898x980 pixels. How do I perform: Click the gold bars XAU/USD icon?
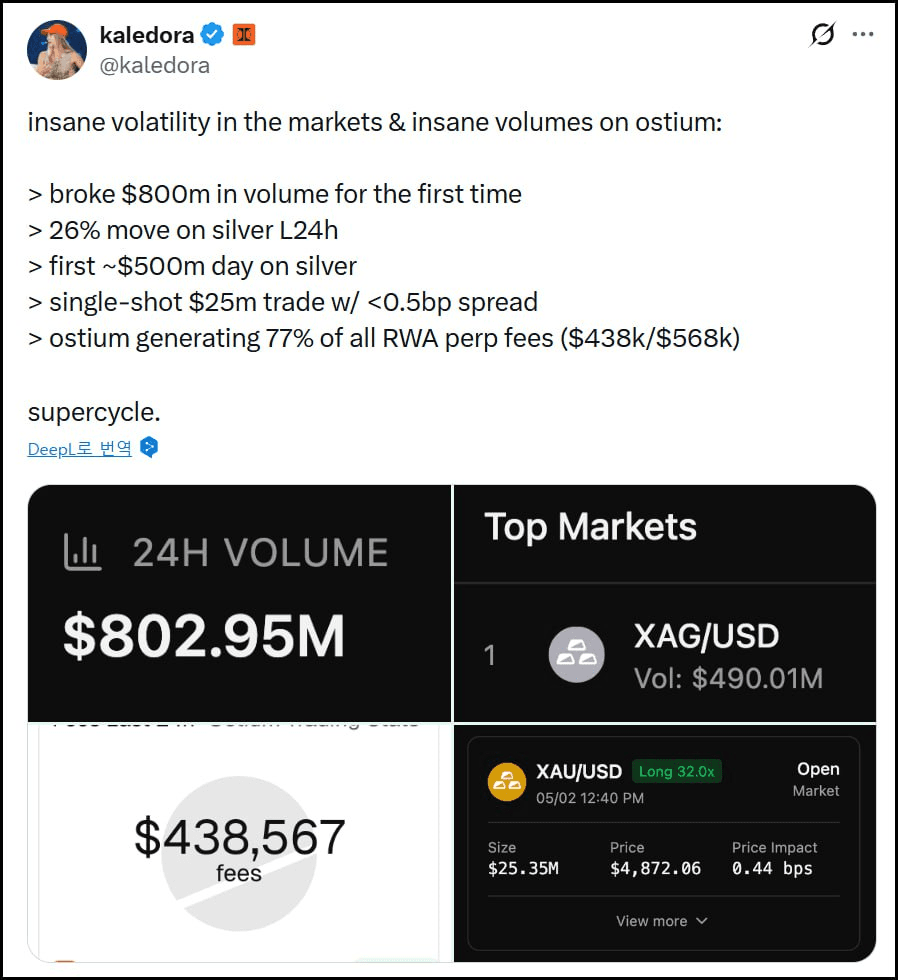507,782
